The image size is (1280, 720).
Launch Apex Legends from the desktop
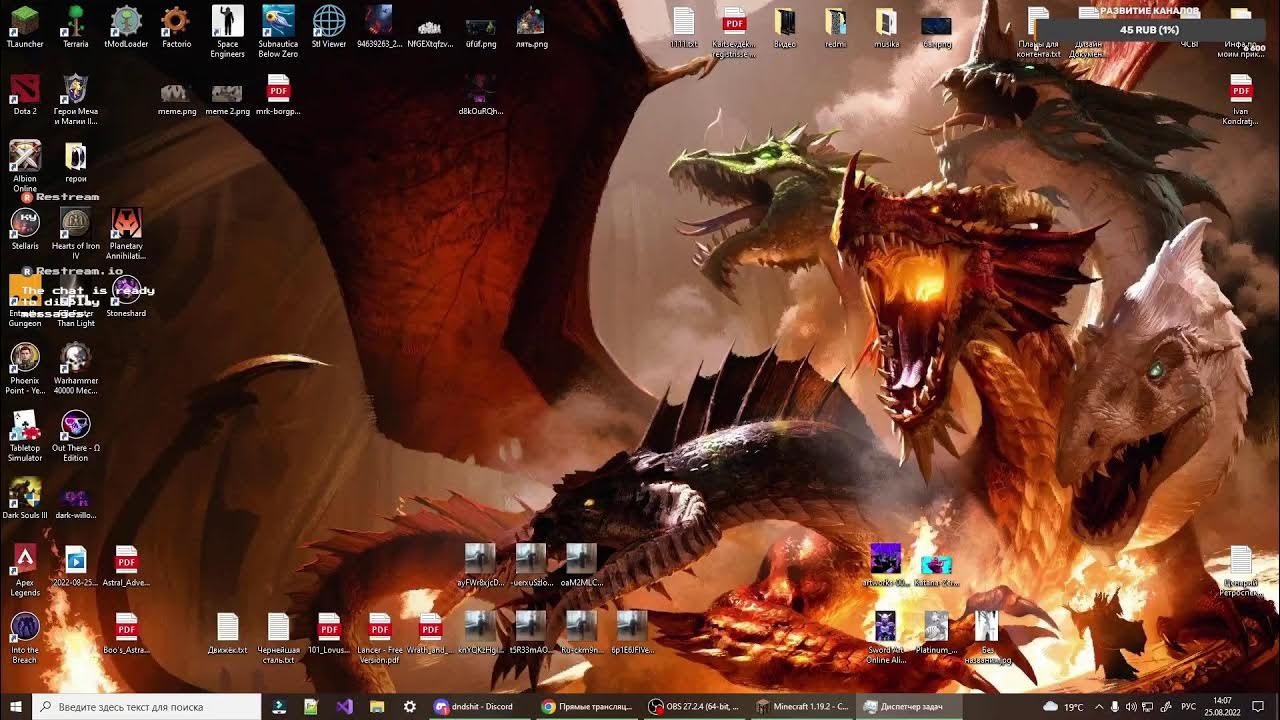click(25, 570)
